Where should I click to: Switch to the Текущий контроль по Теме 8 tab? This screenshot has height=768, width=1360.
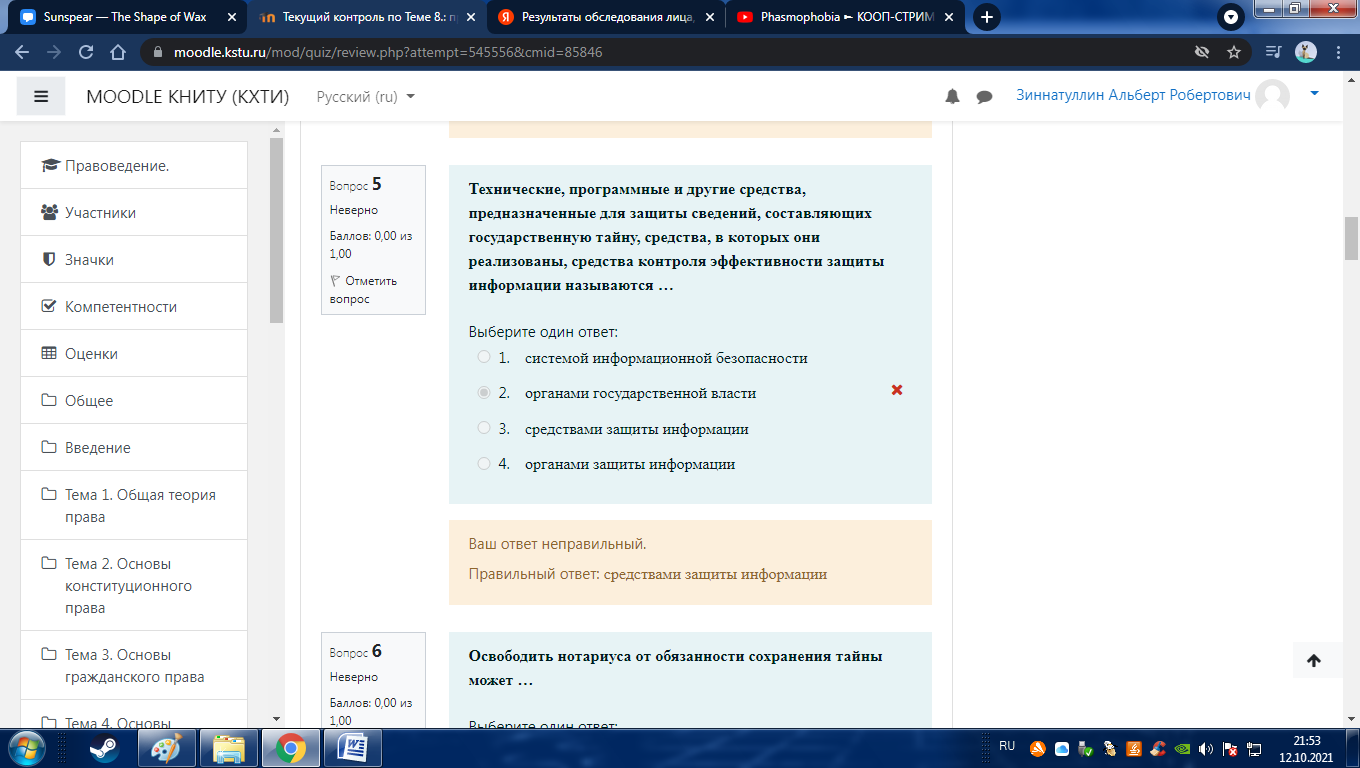pyautogui.click(x=365, y=17)
